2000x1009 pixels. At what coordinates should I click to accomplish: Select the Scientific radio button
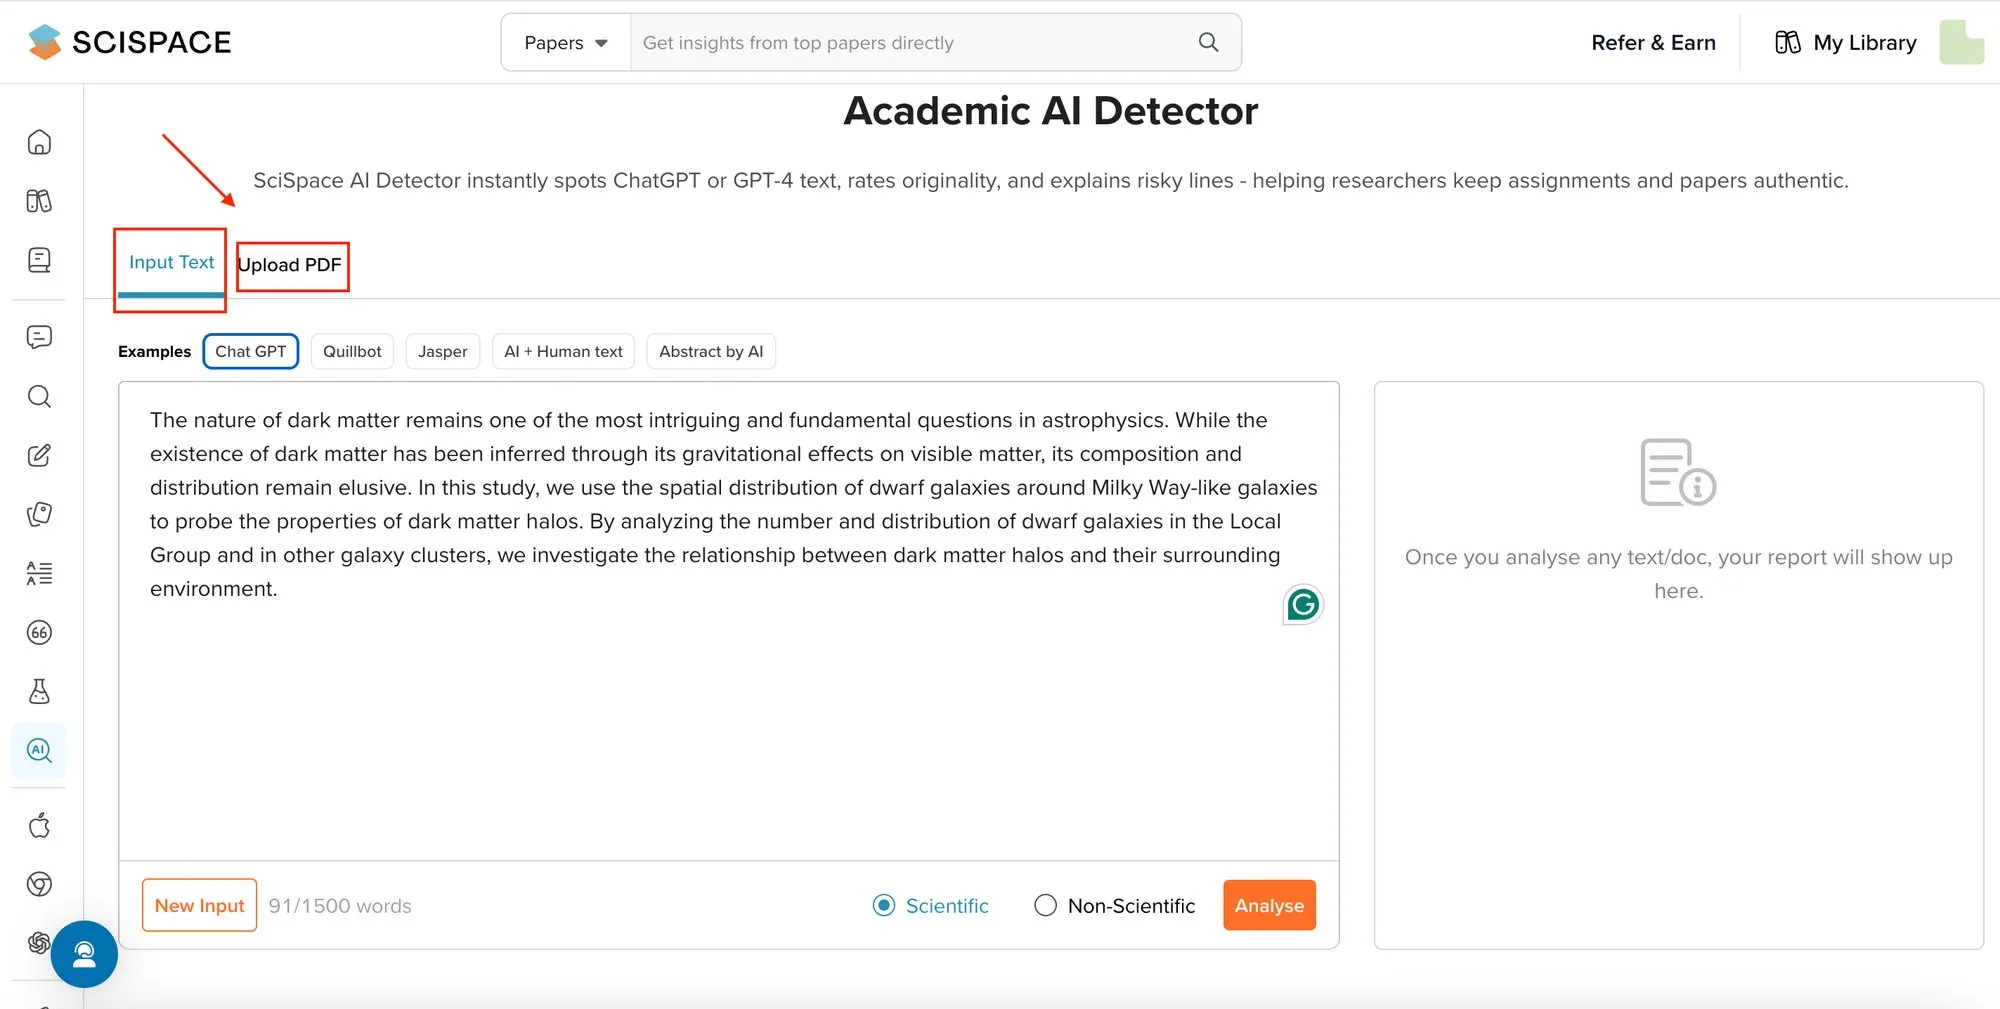(x=883, y=905)
